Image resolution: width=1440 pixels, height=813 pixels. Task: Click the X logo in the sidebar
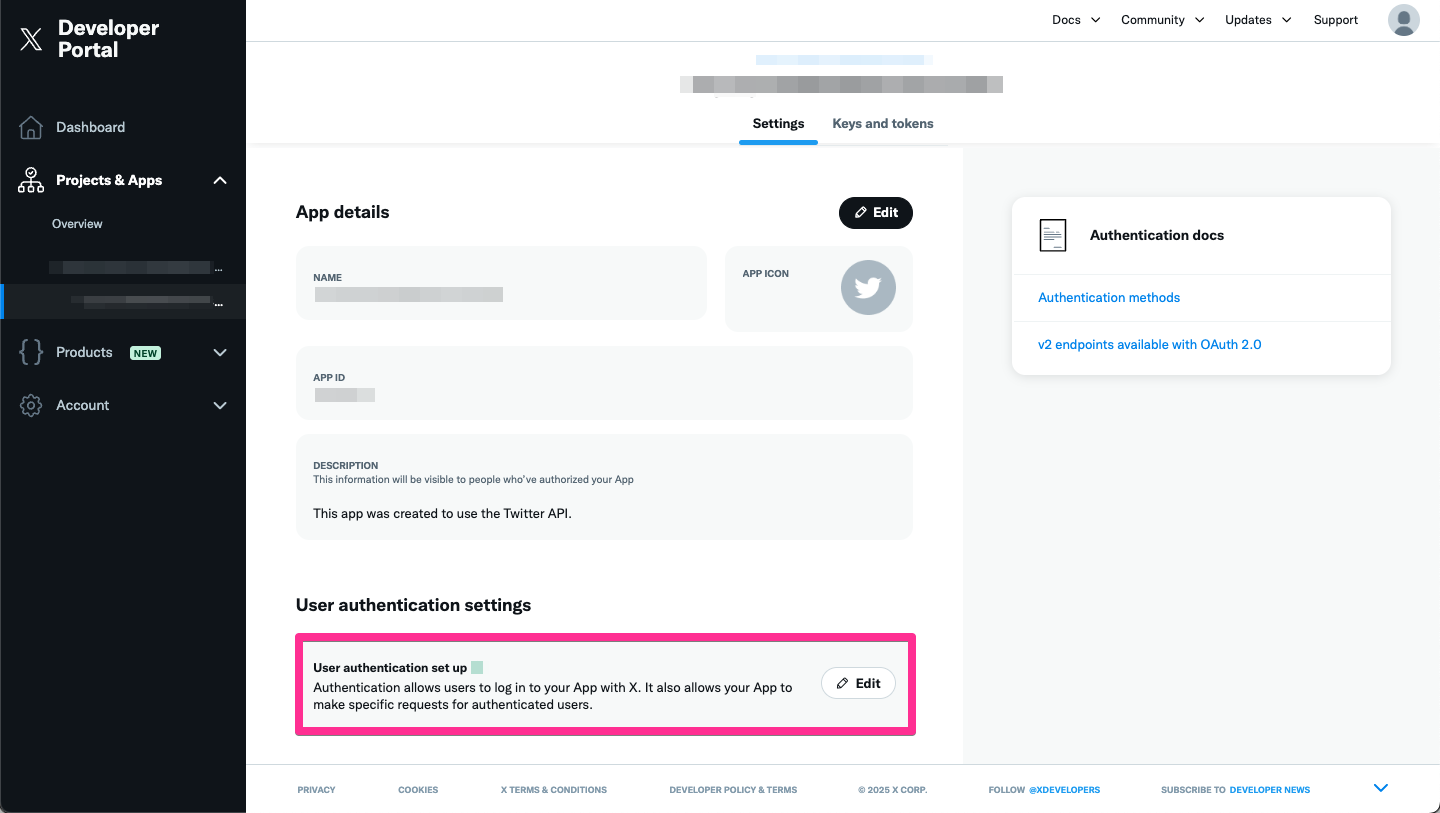31,39
